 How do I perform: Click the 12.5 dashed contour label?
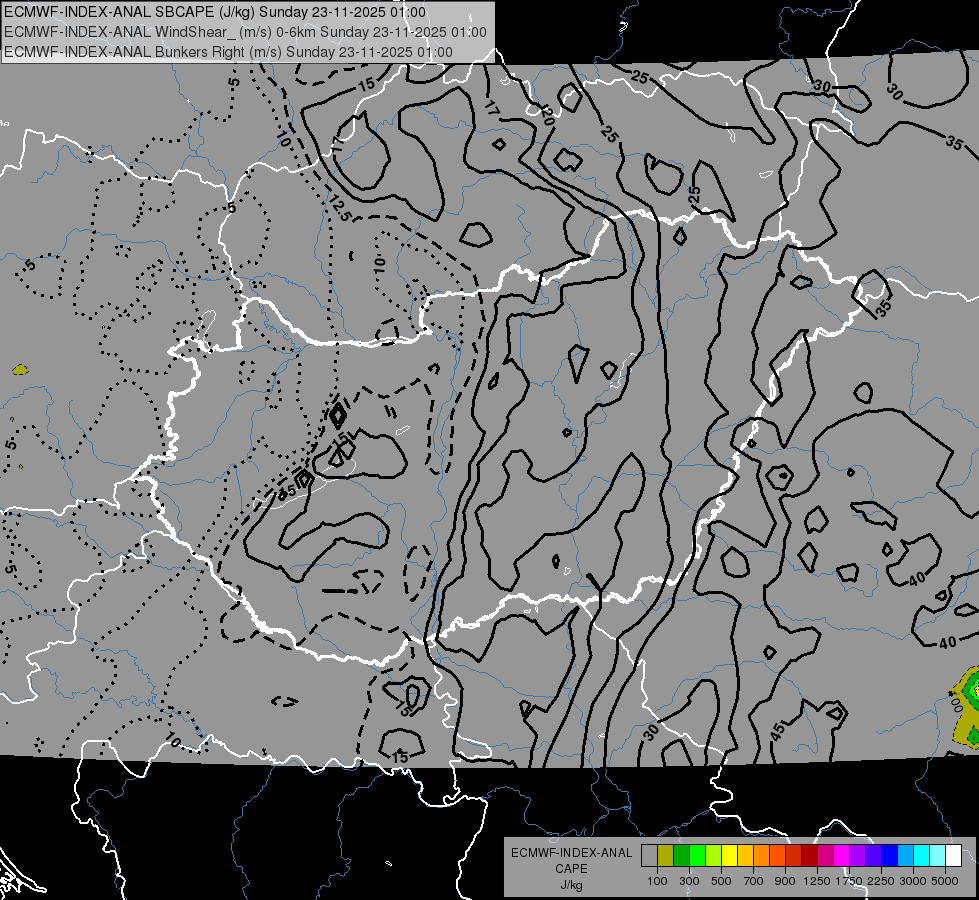click(340, 208)
